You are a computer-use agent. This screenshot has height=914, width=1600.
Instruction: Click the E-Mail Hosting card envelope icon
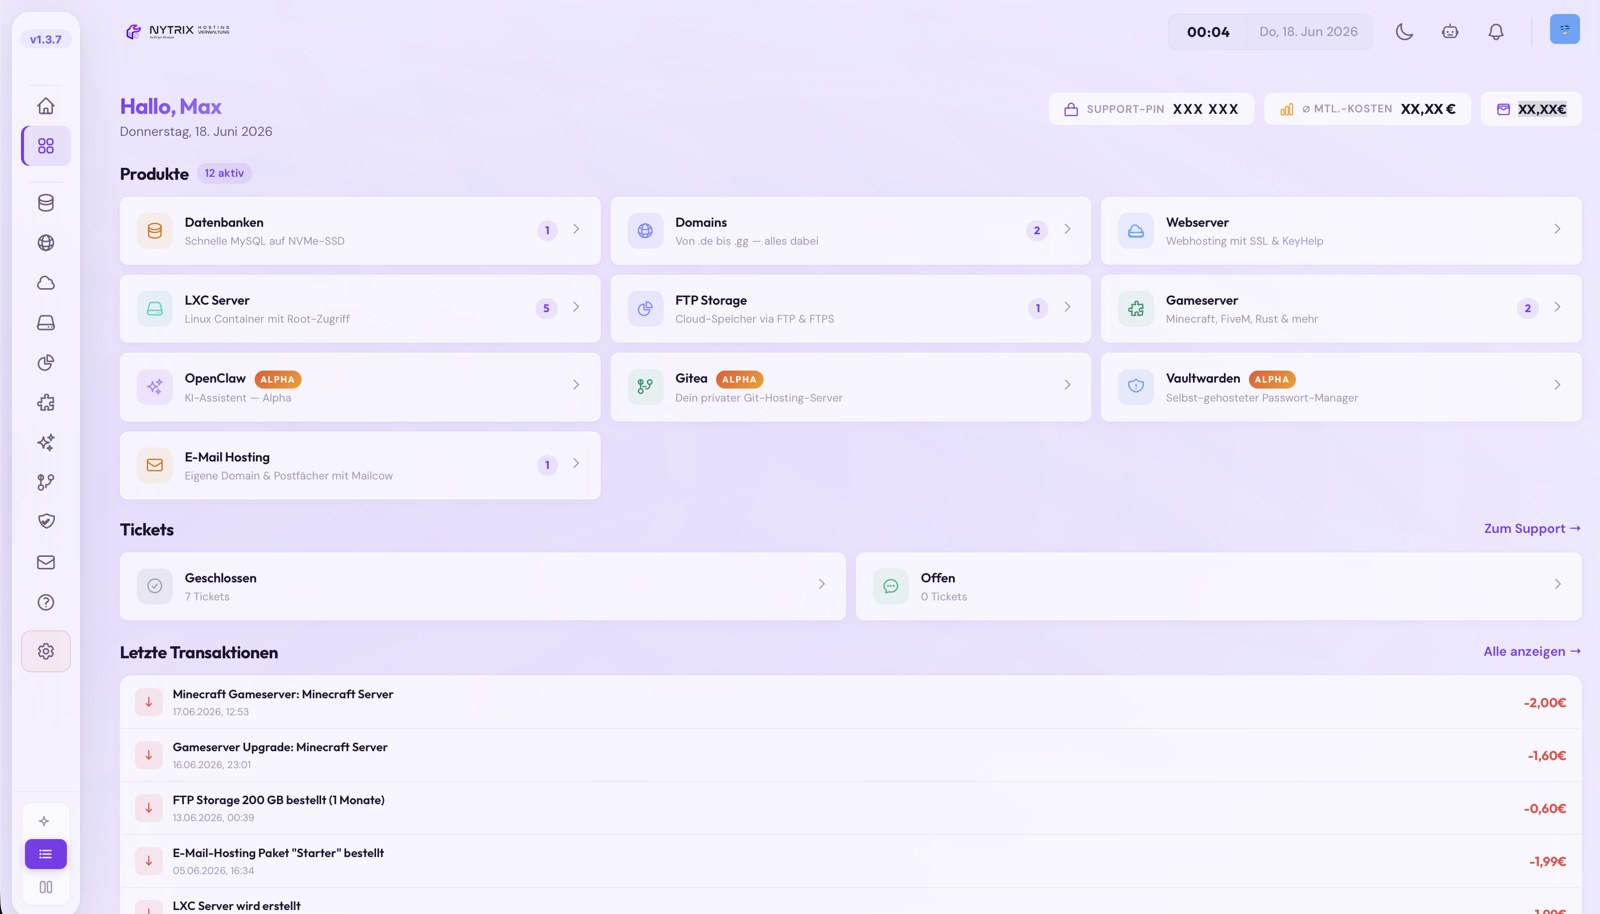155,465
